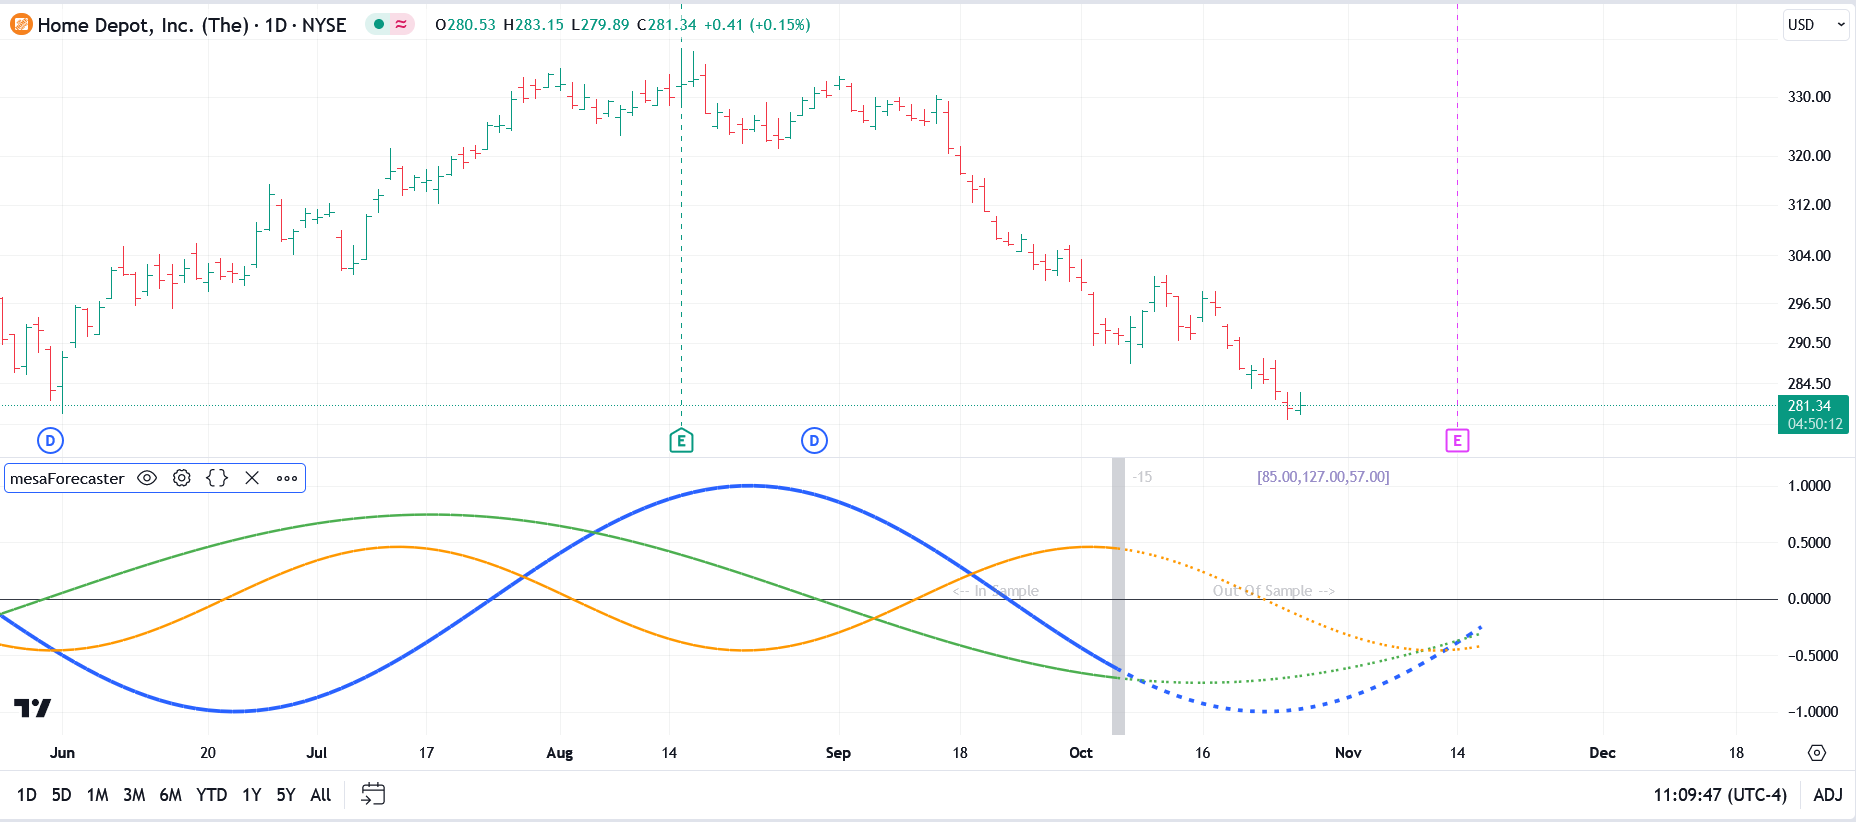Click the dividend marker near June
The width and height of the screenshot is (1856, 822).
[x=50, y=440]
